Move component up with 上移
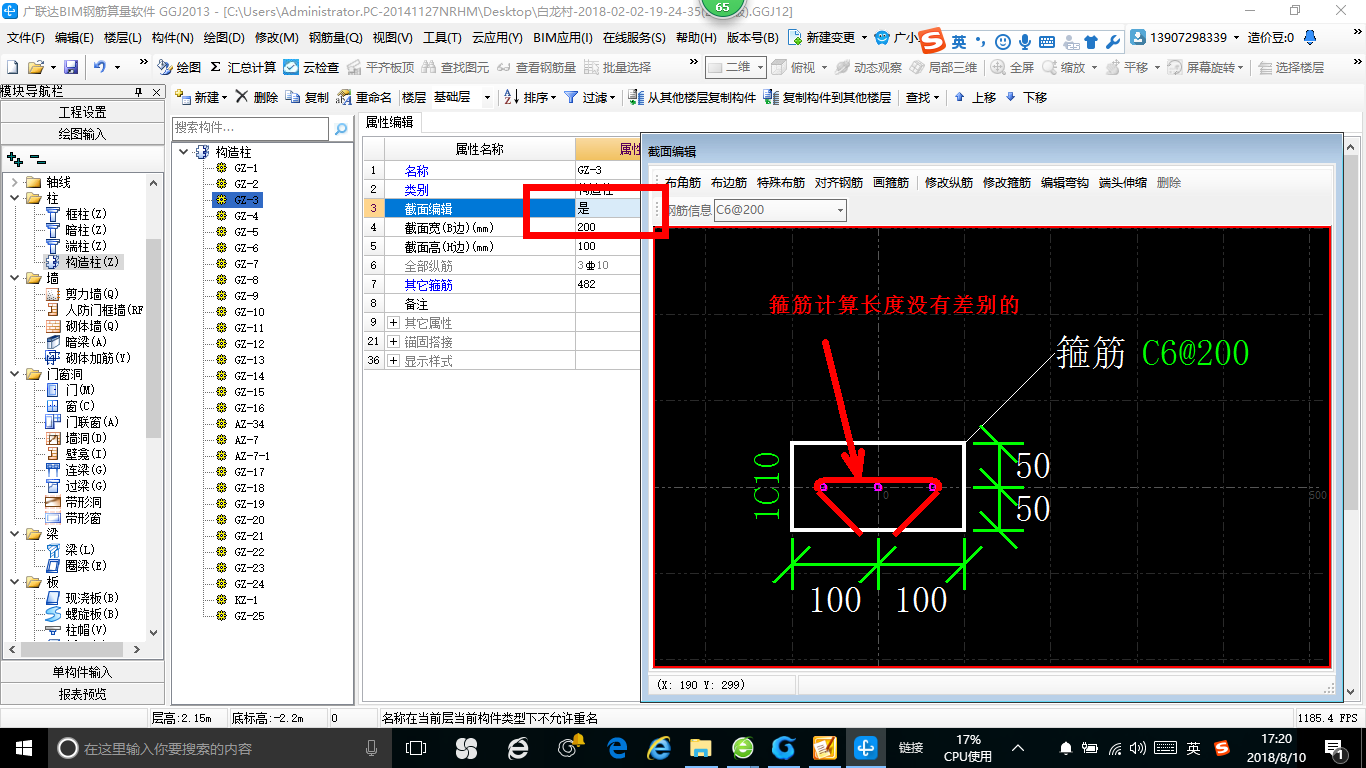 (975, 97)
